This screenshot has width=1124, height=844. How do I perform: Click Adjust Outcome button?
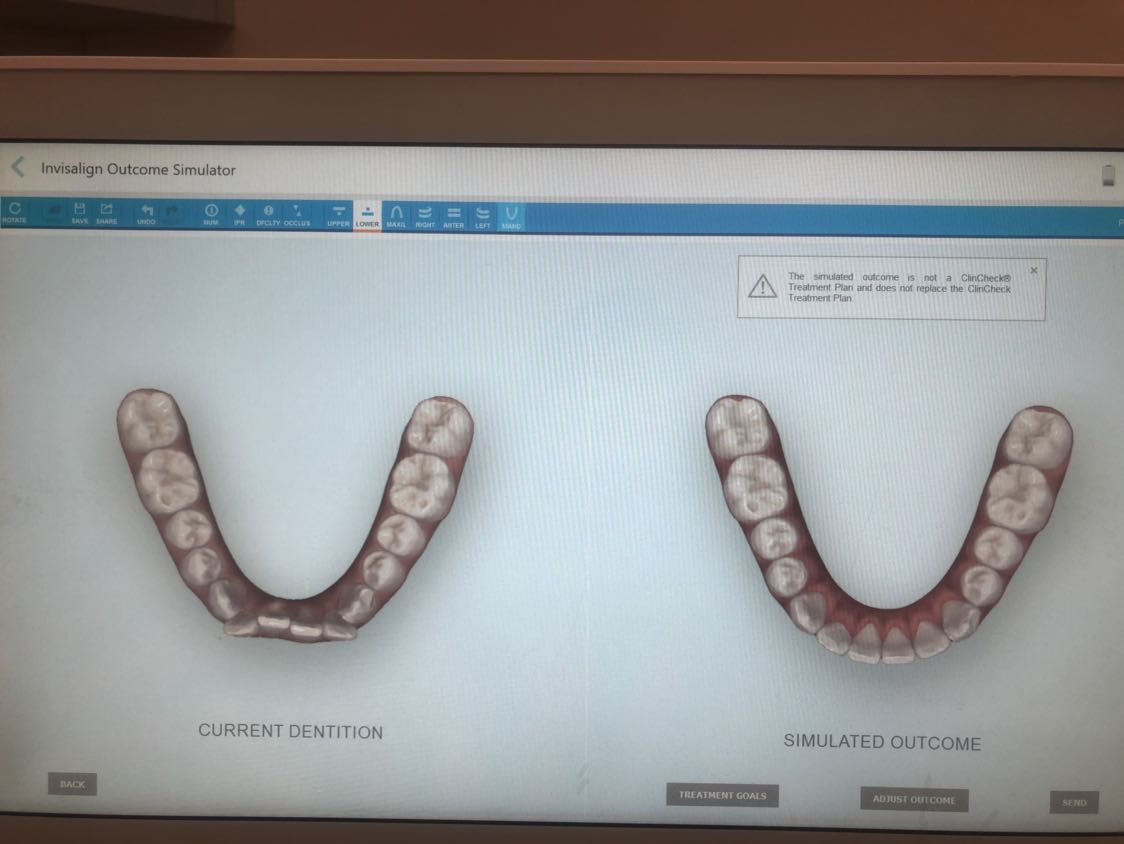pyautogui.click(x=914, y=800)
